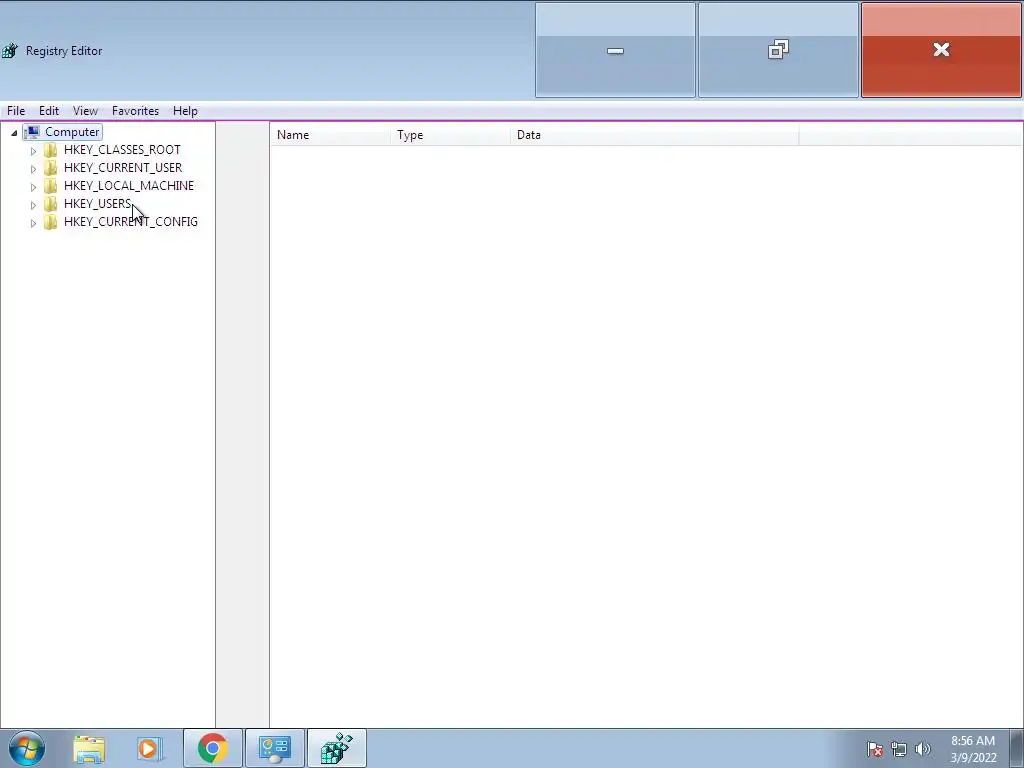Click the HKEY_USERS folder icon
The width and height of the screenshot is (1024, 768).
(50, 204)
